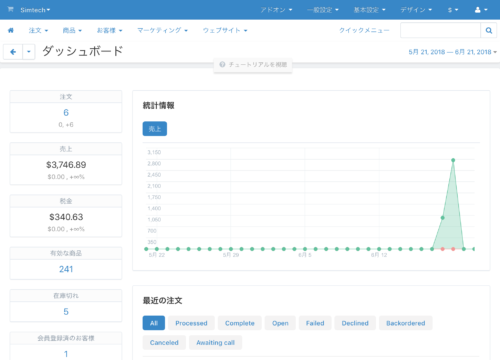Click the help icon in tutorial button
The width and height of the screenshot is (500, 360).
[x=222, y=64]
